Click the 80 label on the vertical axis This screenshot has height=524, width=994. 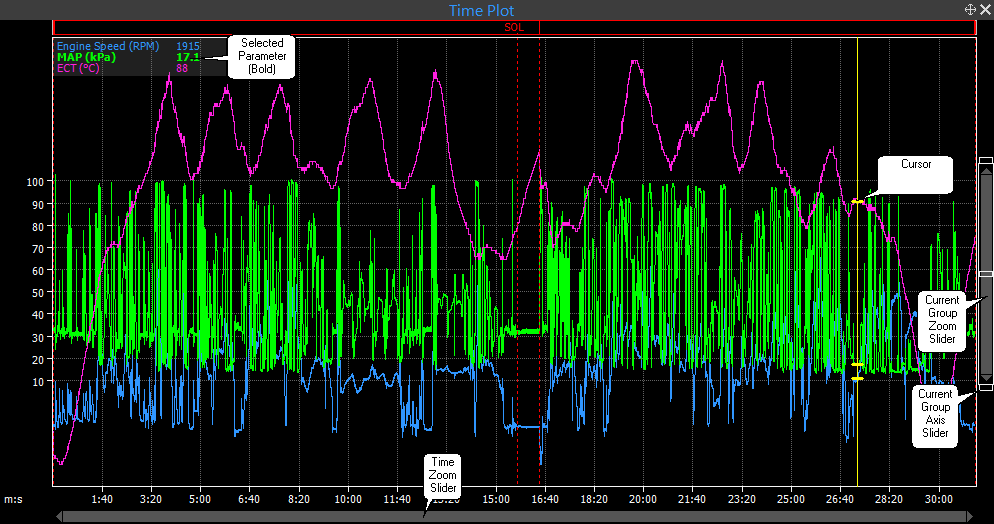[x=38, y=227]
